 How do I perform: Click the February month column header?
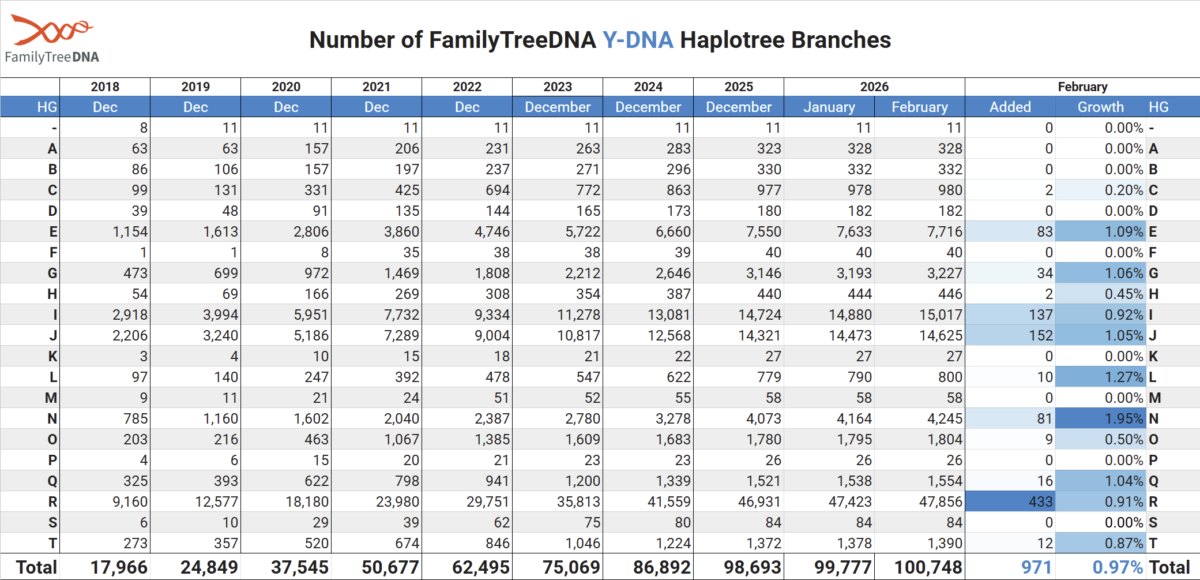click(919, 107)
